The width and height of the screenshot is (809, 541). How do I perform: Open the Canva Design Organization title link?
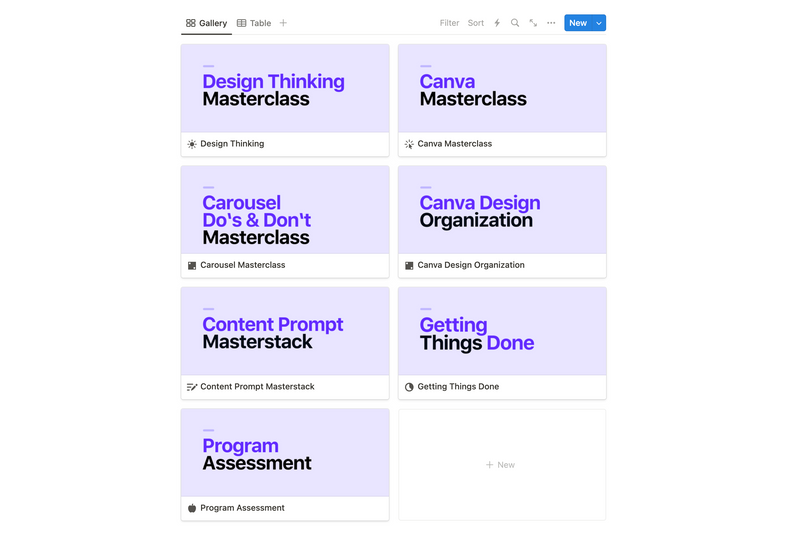click(x=471, y=265)
